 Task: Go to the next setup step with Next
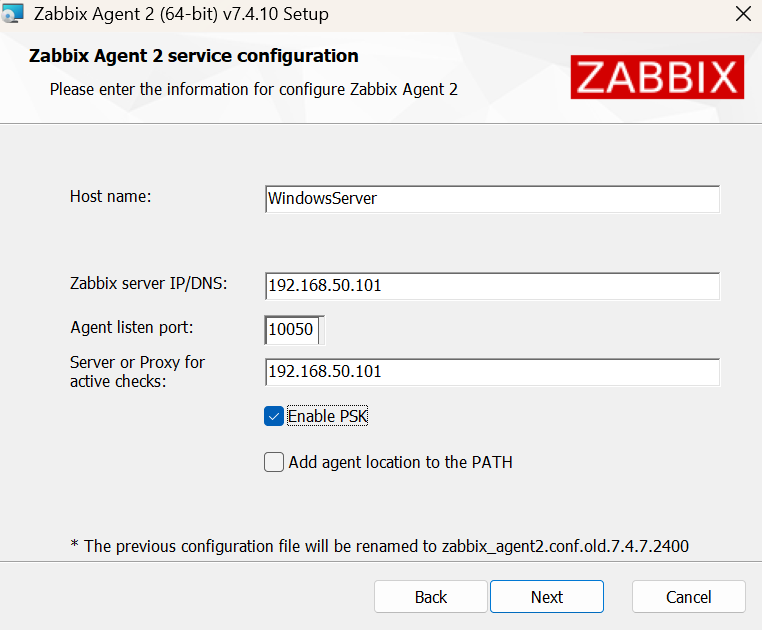click(x=547, y=596)
